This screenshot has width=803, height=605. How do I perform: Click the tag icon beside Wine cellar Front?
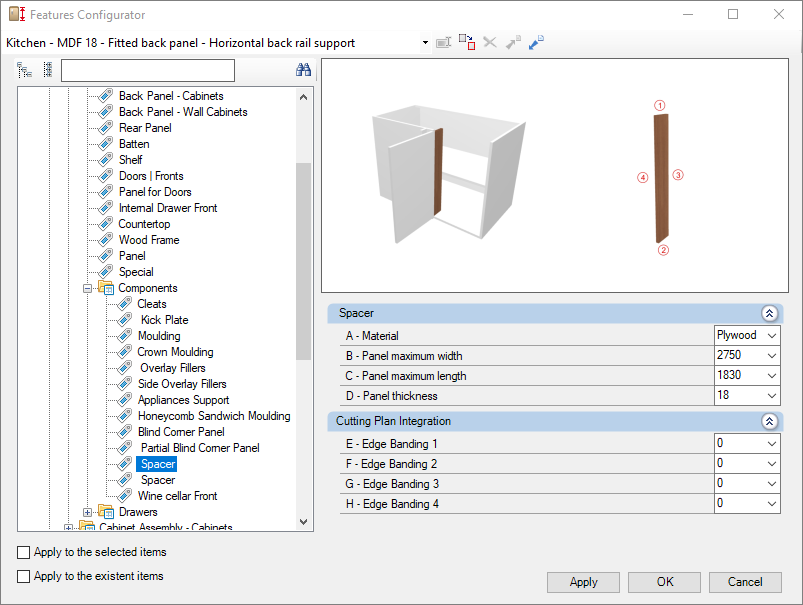pyautogui.click(x=124, y=496)
